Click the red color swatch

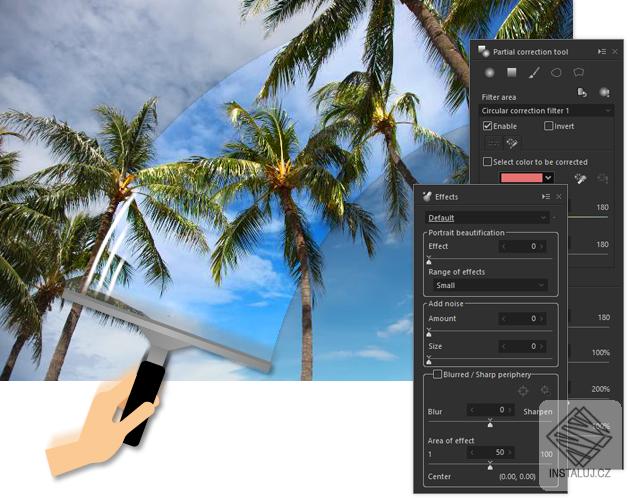522,178
